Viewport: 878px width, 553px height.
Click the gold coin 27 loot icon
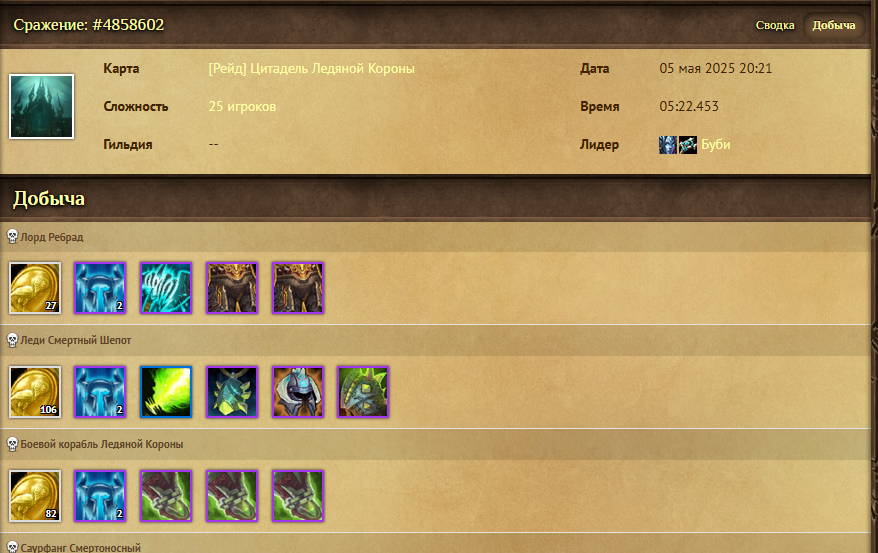(35, 288)
